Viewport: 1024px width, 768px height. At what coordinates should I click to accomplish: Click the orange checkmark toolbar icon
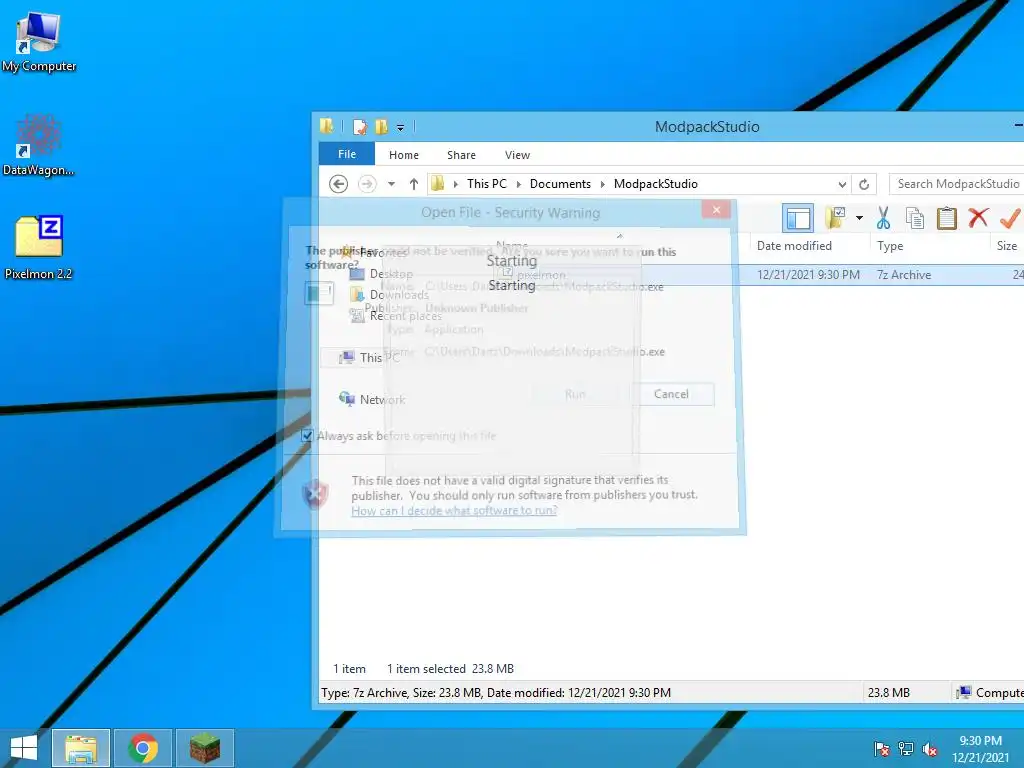pos(1010,218)
